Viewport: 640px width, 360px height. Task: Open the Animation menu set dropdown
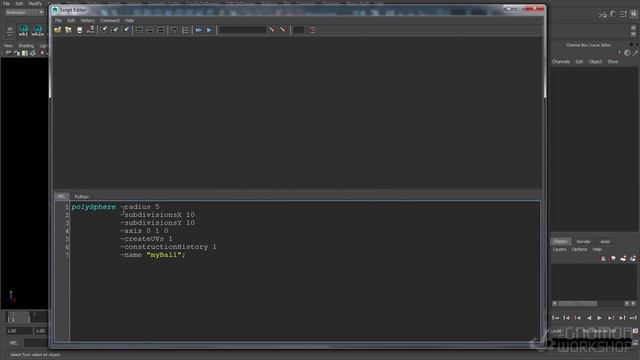pos(24,13)
